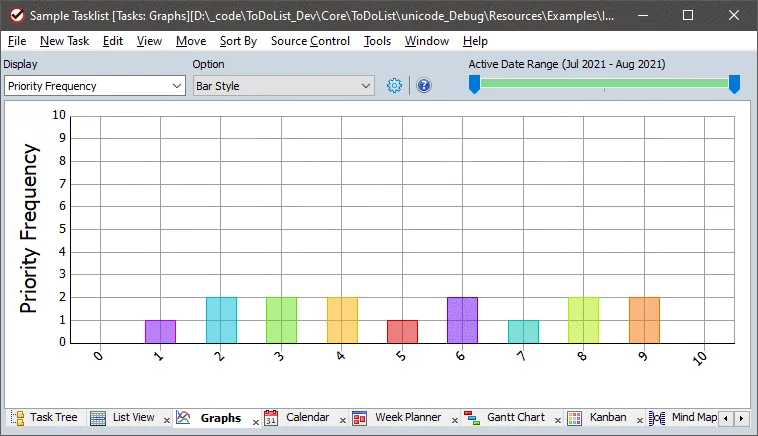Screen dimensions: 758x436
Task: Click the right handle of date range slider
Action: 734,85
